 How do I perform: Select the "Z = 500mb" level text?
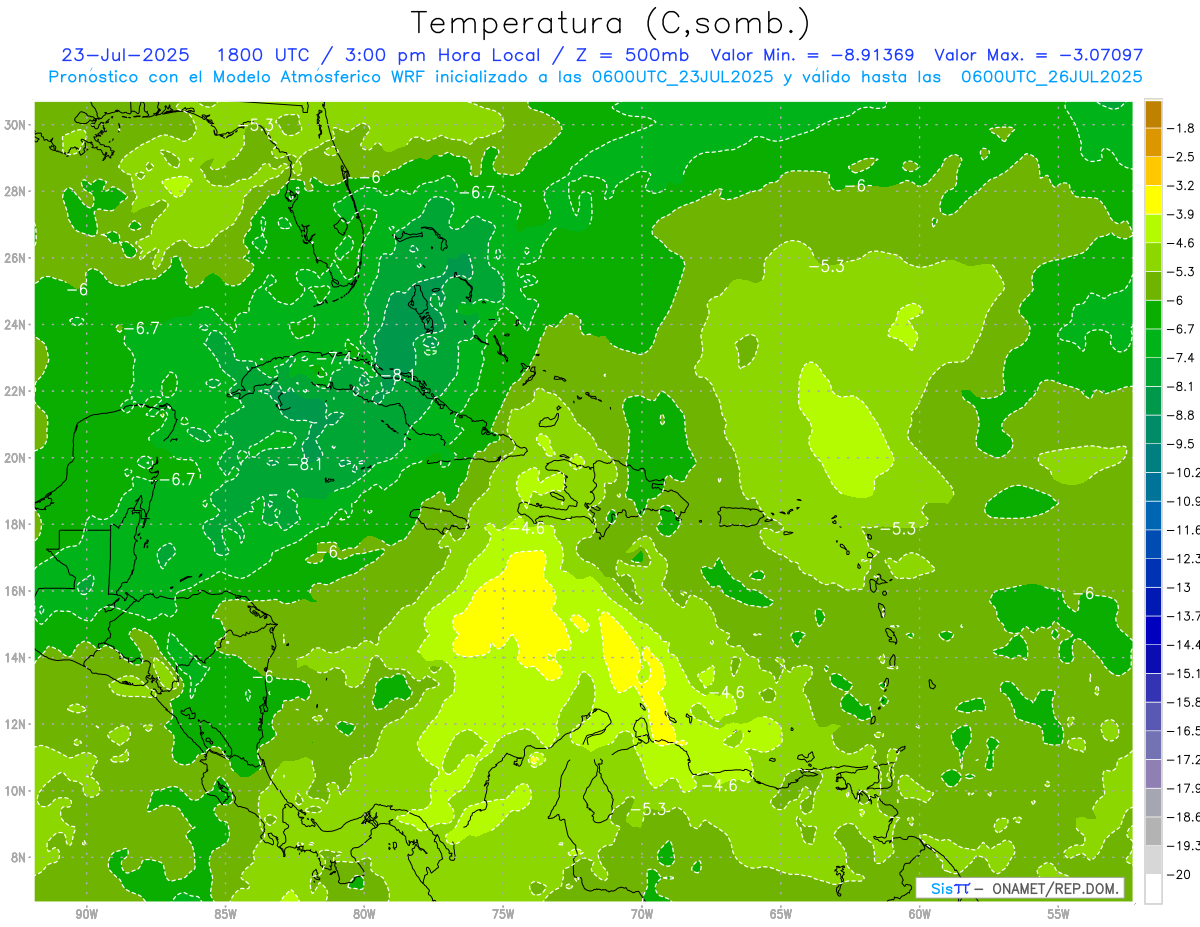click(631, 55)
